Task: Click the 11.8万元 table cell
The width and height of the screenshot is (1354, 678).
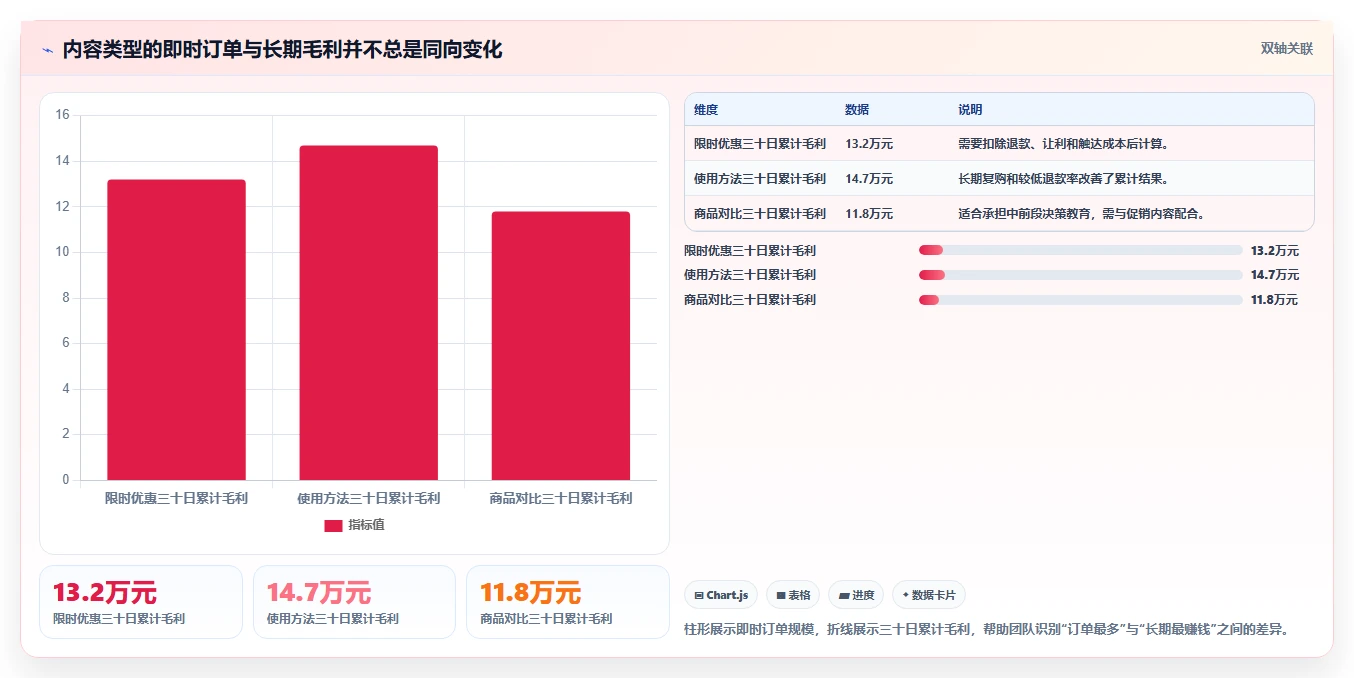Action: [869, 214]
